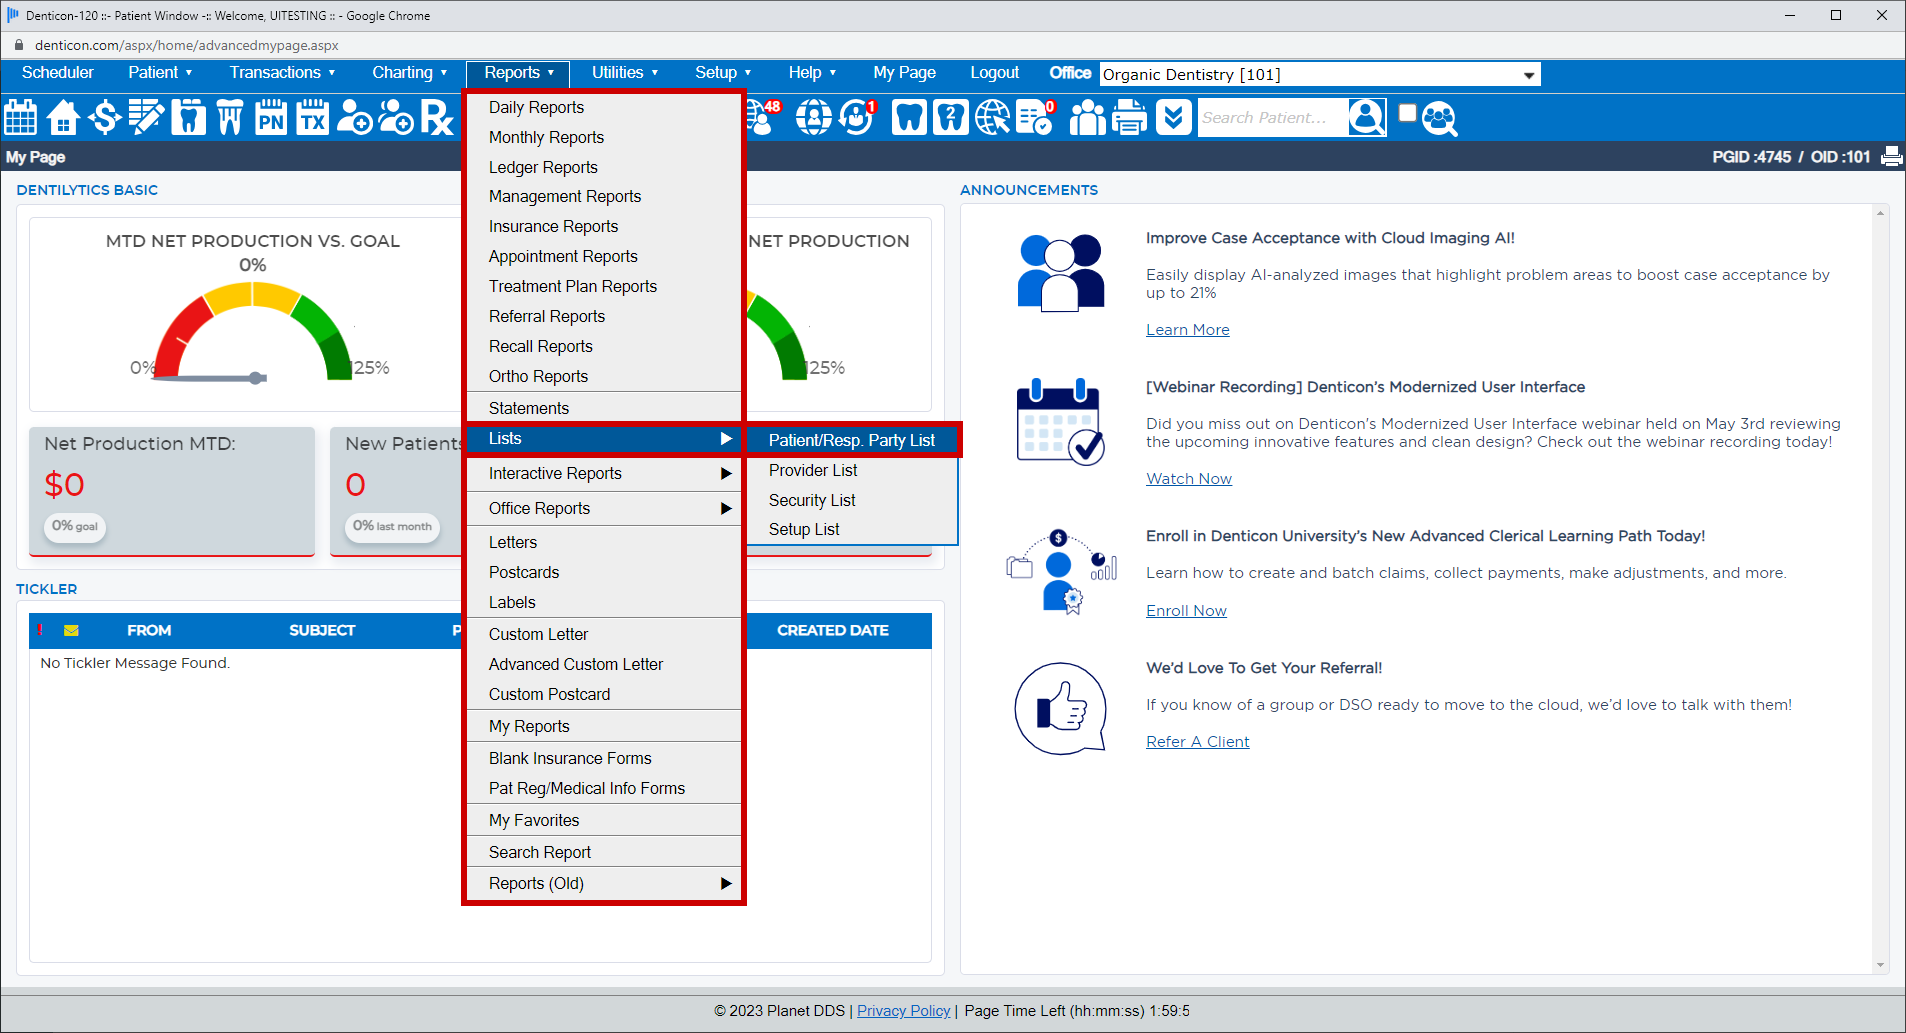Open the Privacy Policy link

903,1011
